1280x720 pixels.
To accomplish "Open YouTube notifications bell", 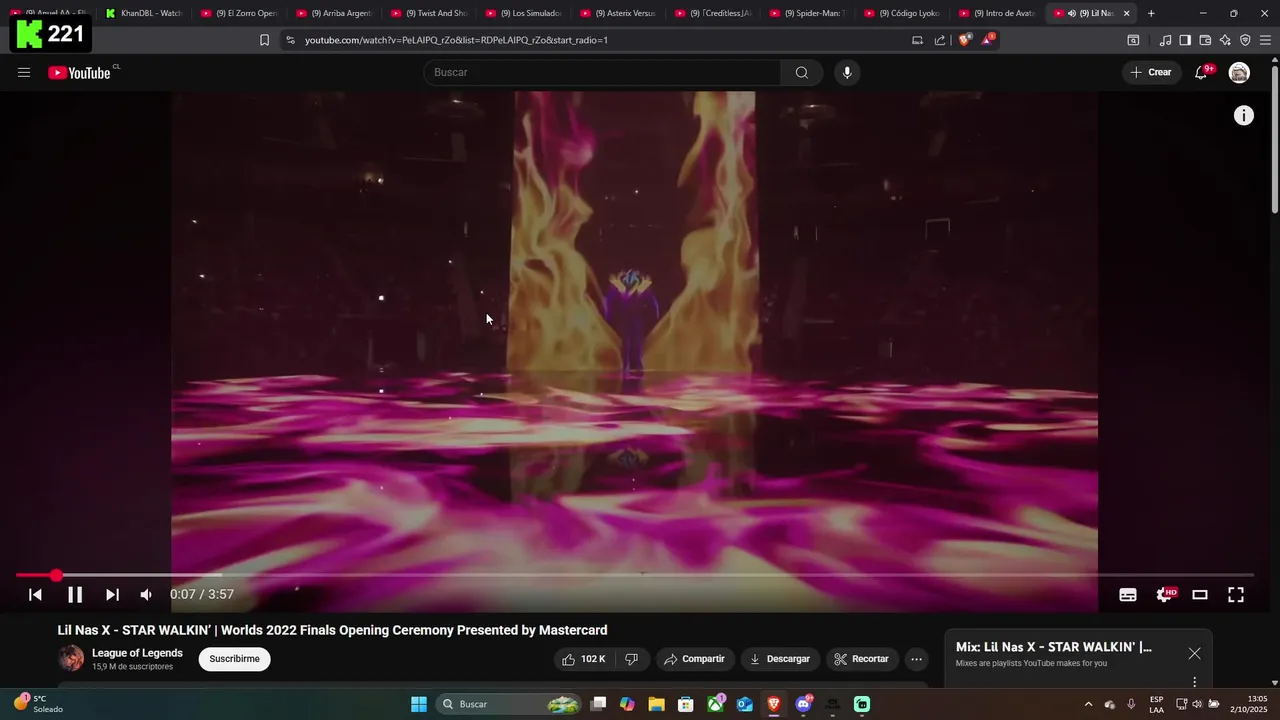I will (x=1201, y=72).
